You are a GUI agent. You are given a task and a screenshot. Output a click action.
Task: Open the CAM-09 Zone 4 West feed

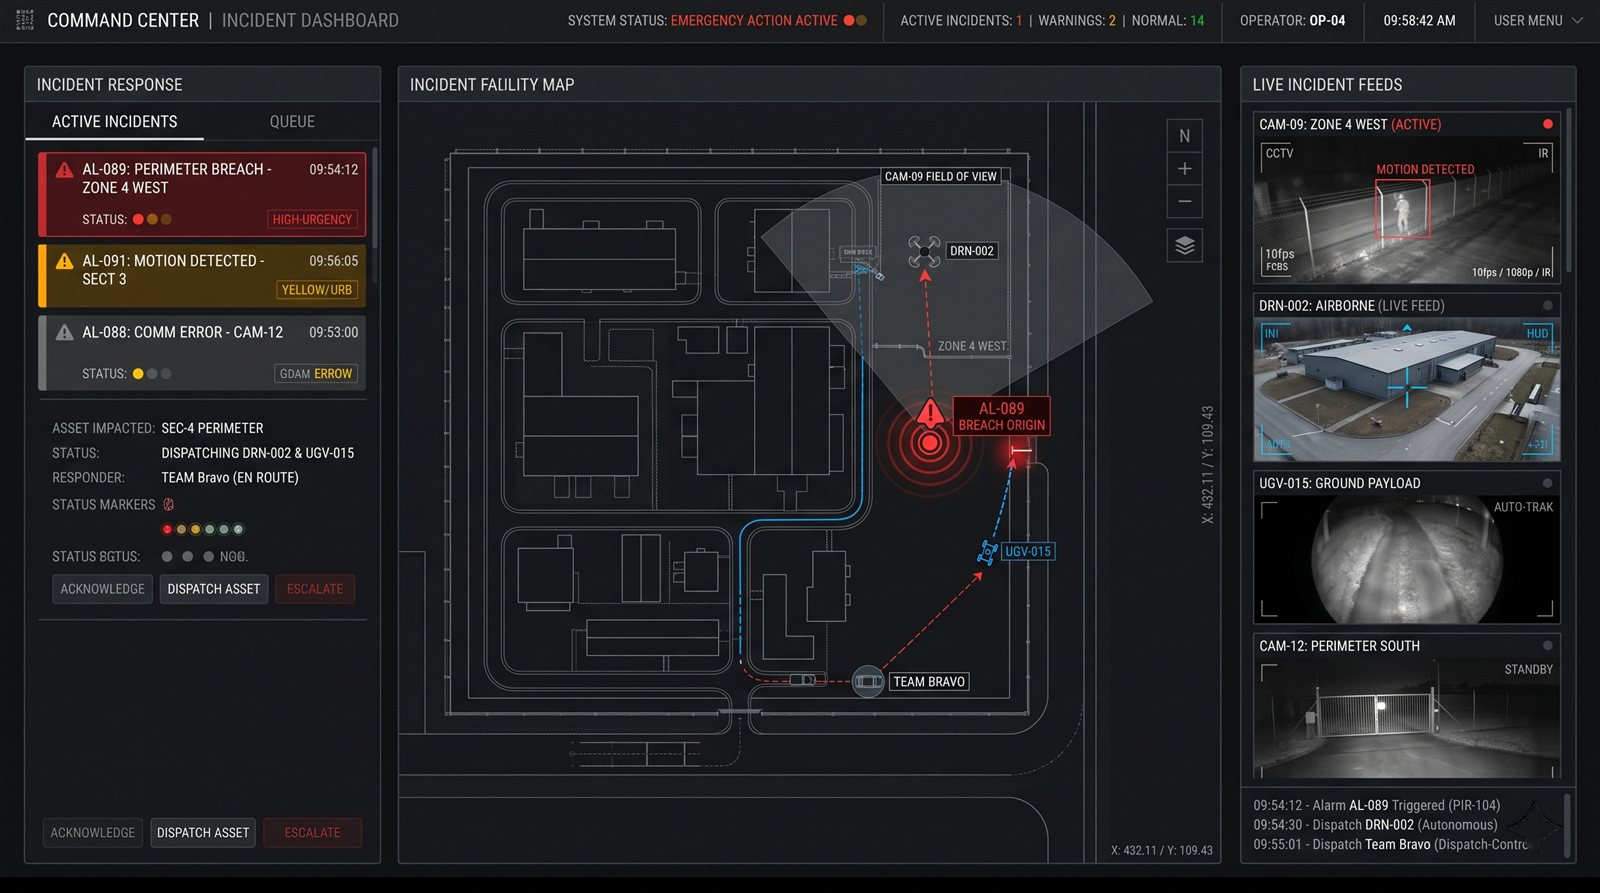point(1406,198)
